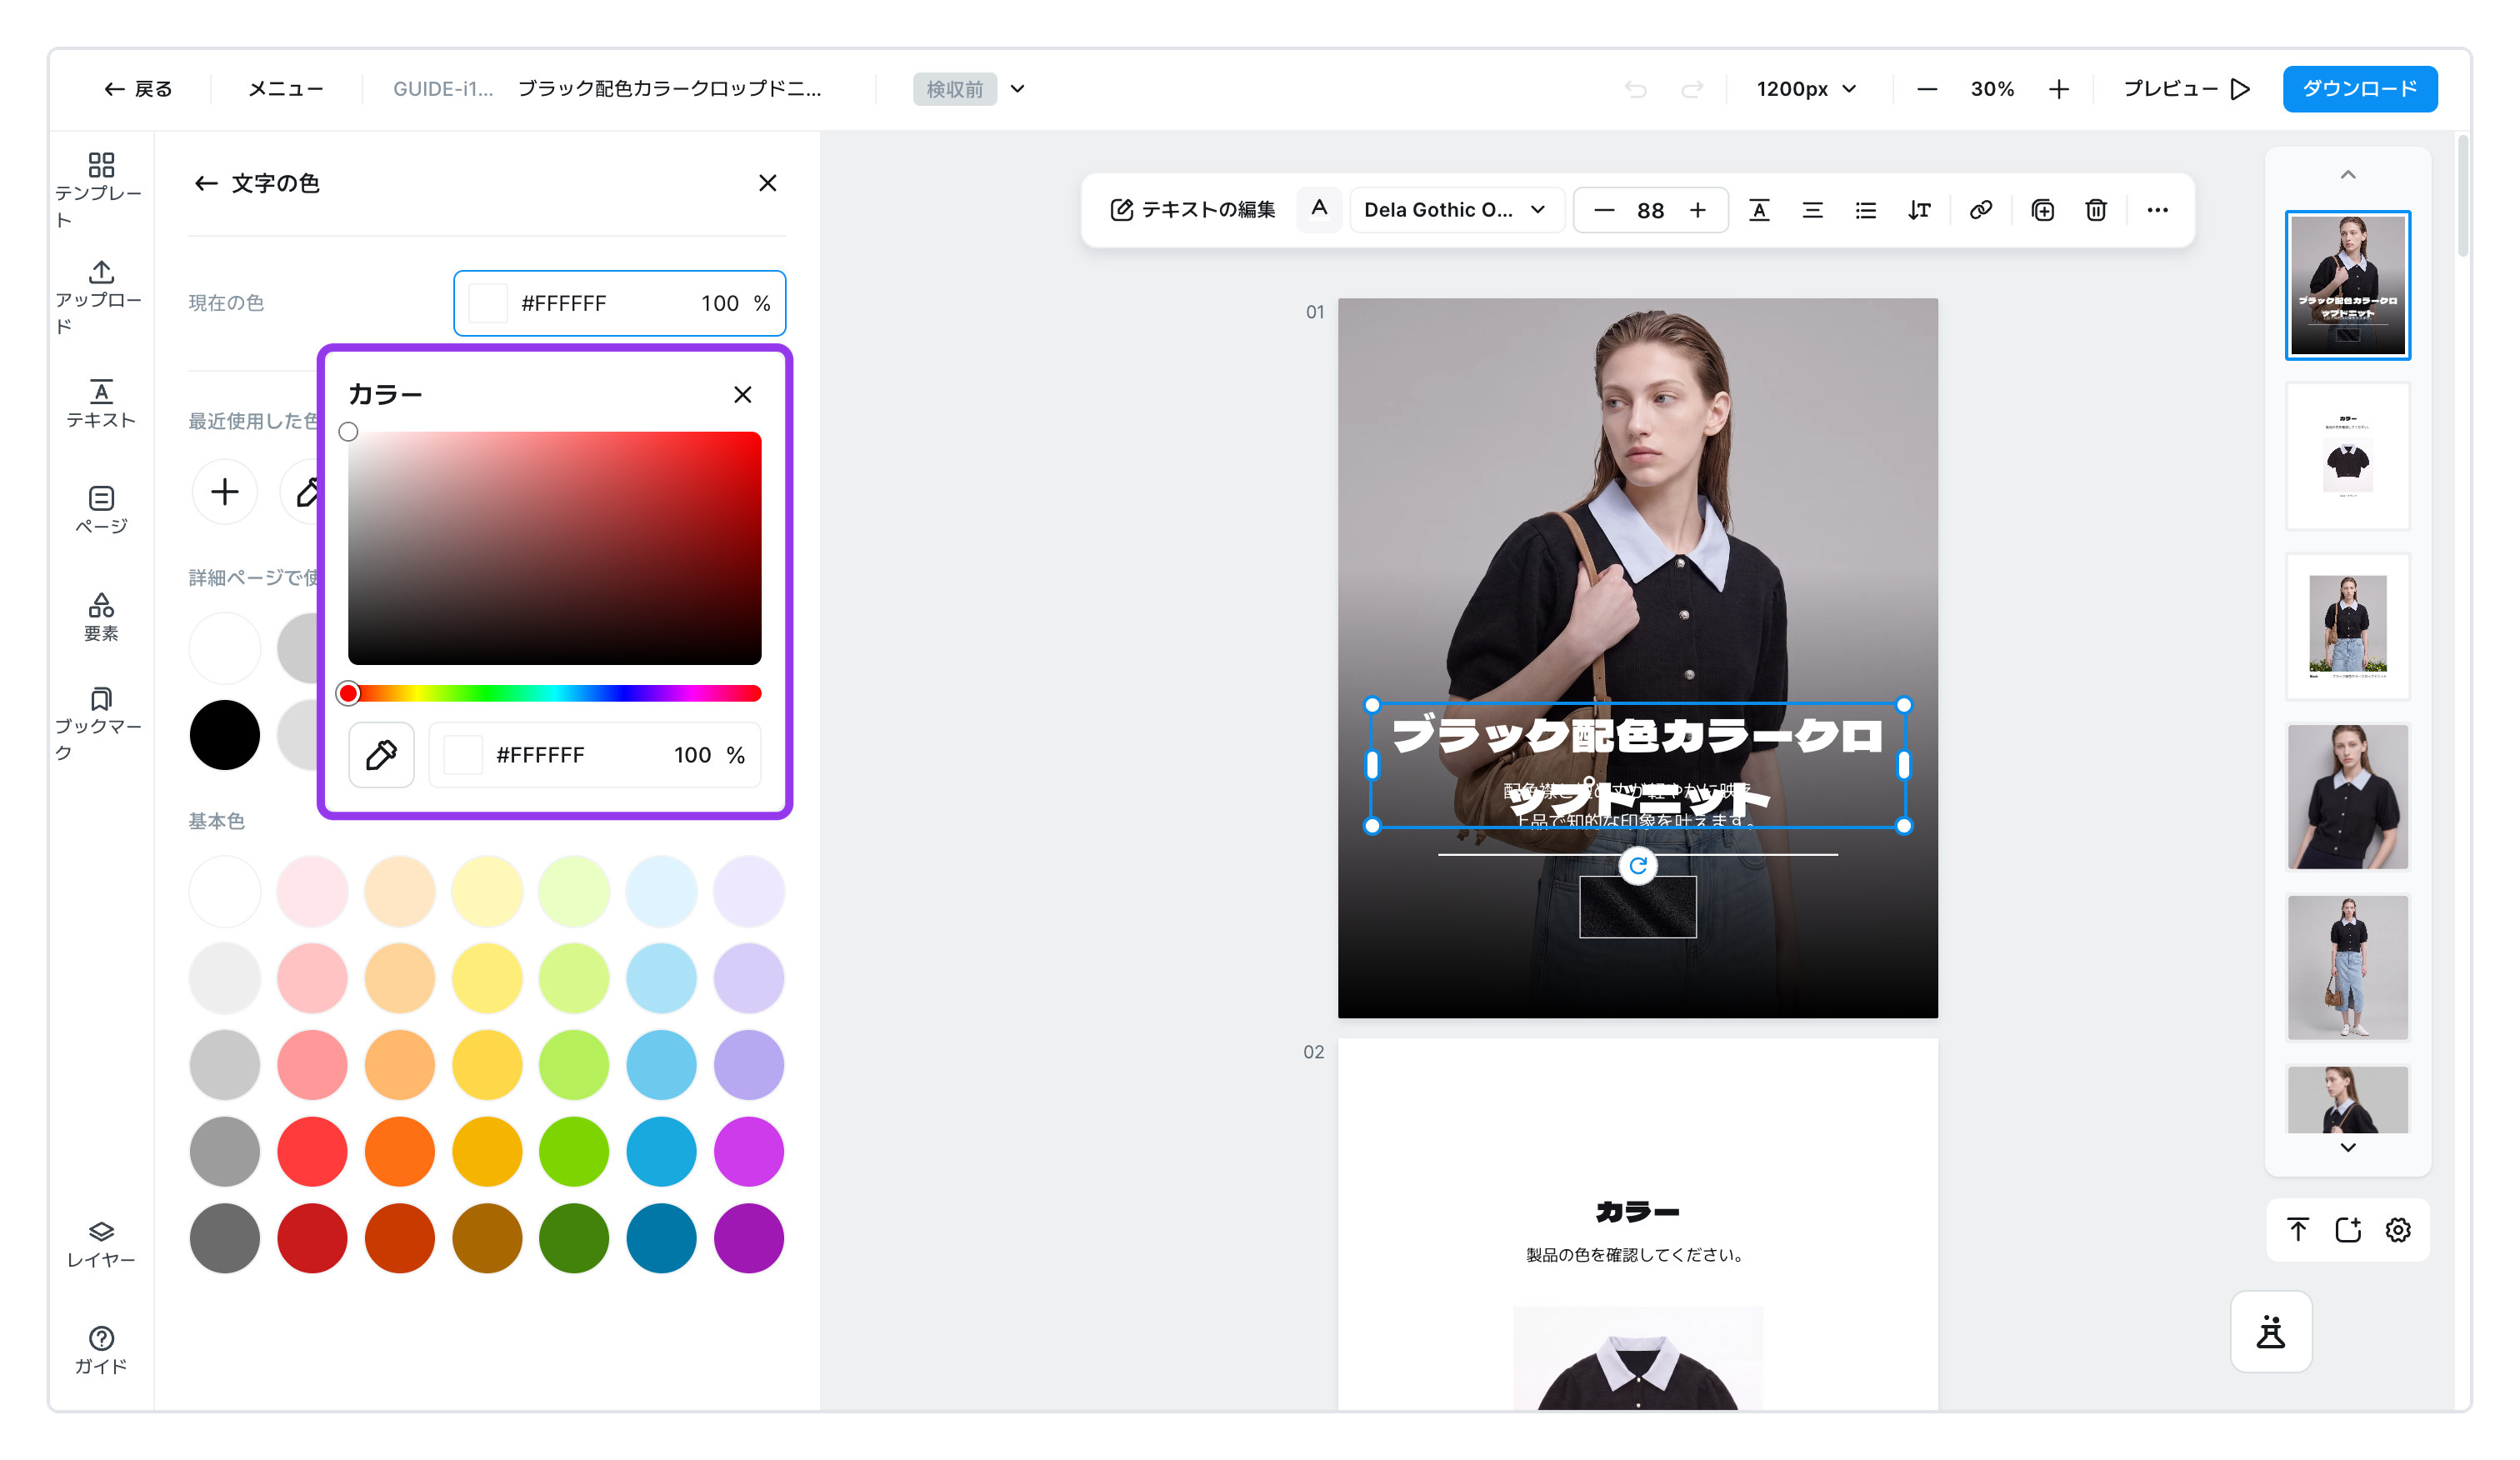Go back from 文字の色 panel
2520x1460 pixels.
pos(205,183)
